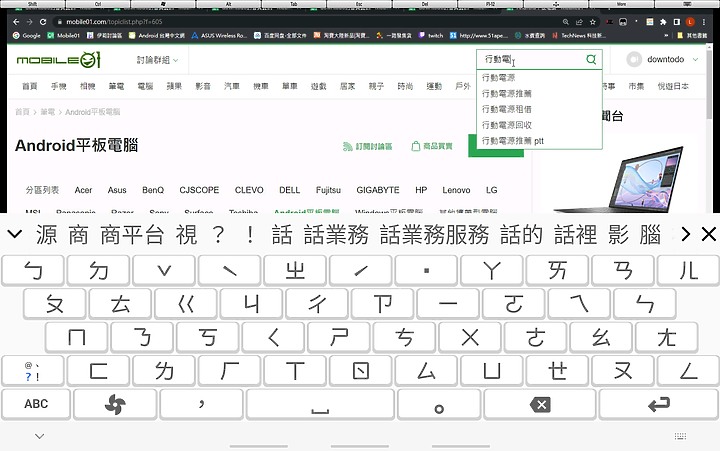Expand the downtodo account dropdown
The width and height of the screenshot is (720, 451).
click(695, 59)
